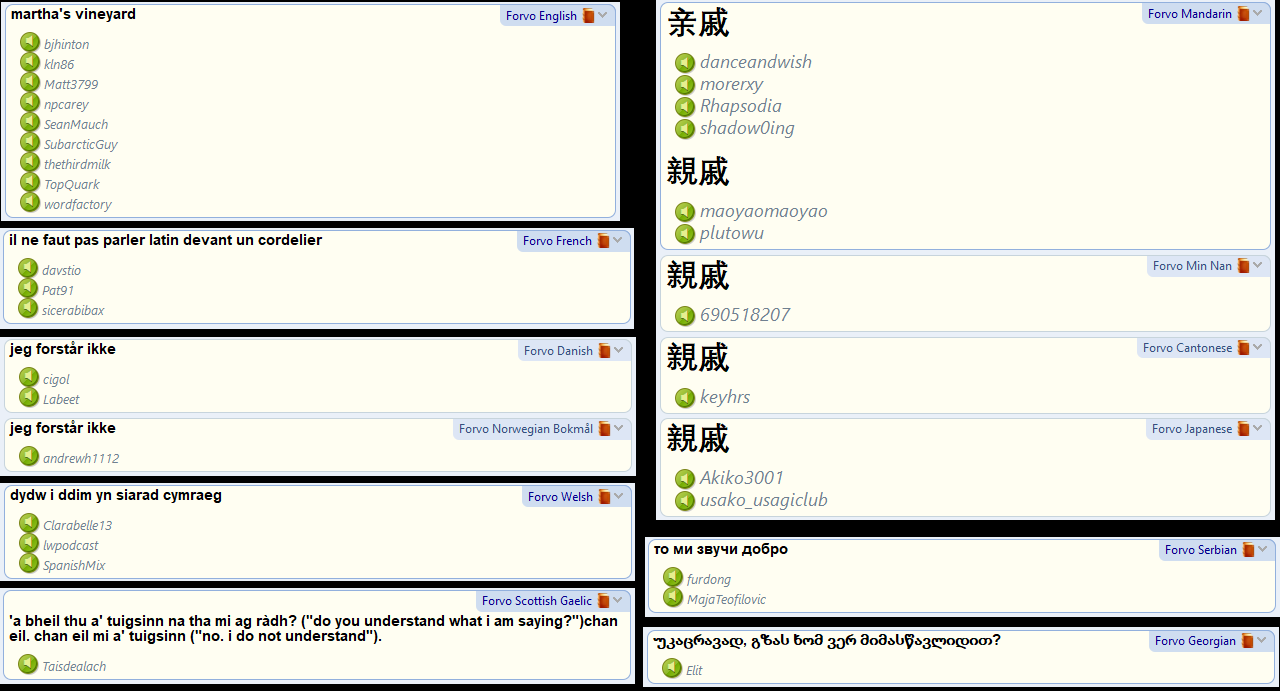
Task: Expand the Forvo Japanese dropdown arrow
Action: pos(1258,428)
